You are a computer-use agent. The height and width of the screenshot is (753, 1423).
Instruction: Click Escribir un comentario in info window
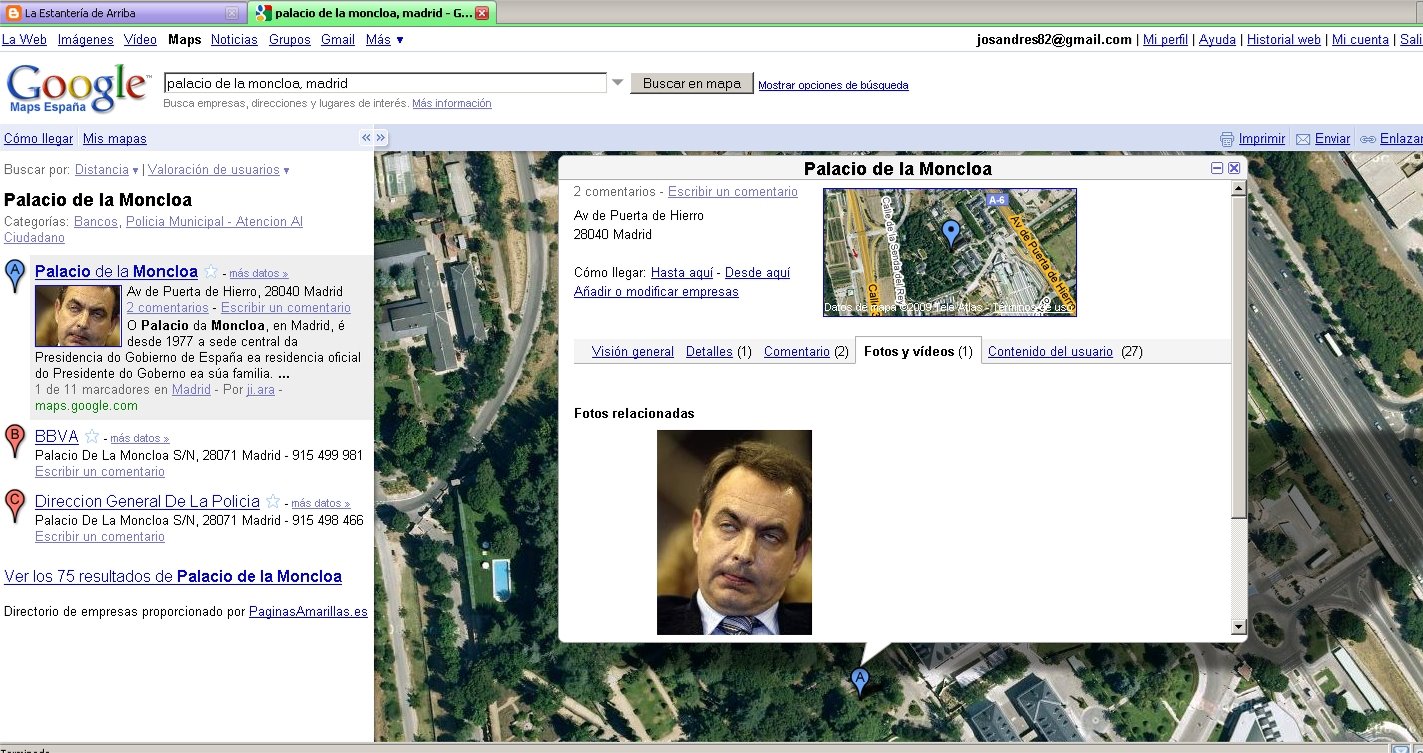tap(733, 192)
